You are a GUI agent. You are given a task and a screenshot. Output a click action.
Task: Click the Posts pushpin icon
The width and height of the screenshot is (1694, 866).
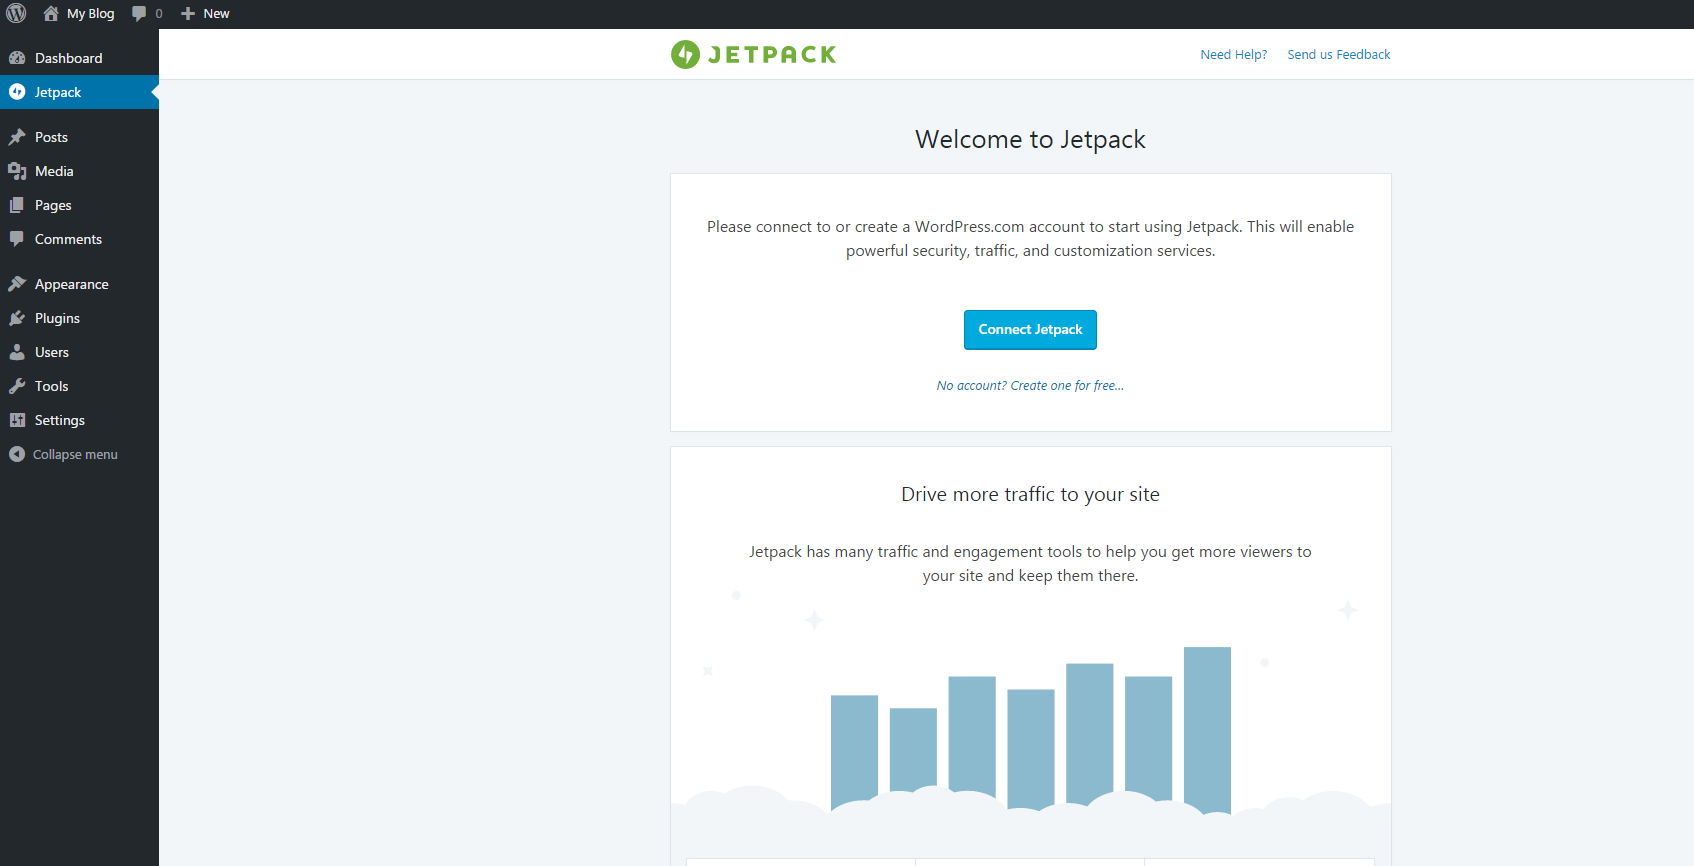click(17, 137)
